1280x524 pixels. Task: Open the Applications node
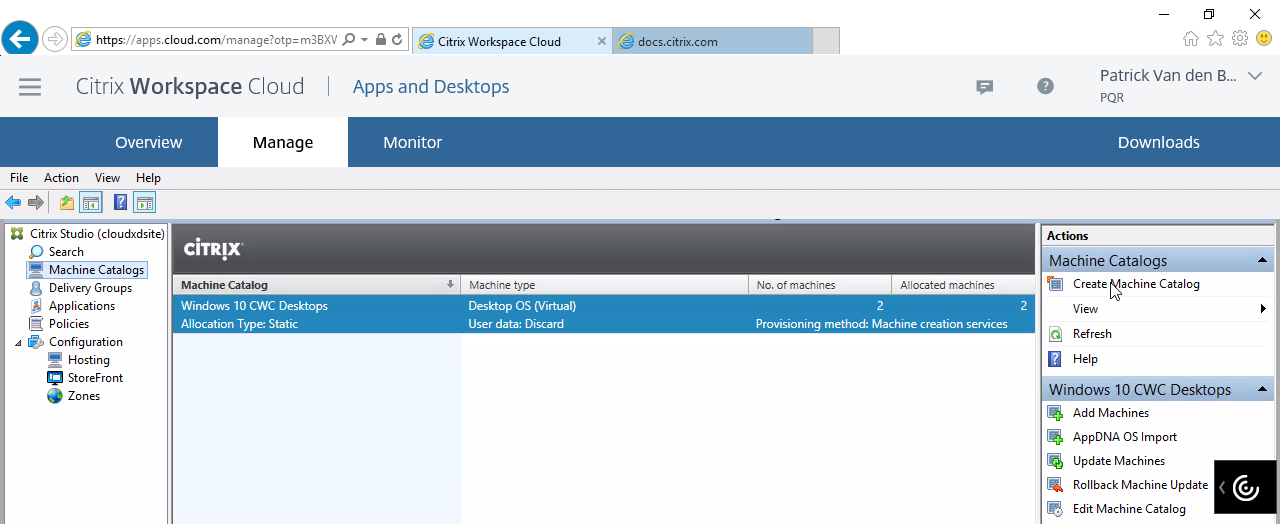point(82,306)
